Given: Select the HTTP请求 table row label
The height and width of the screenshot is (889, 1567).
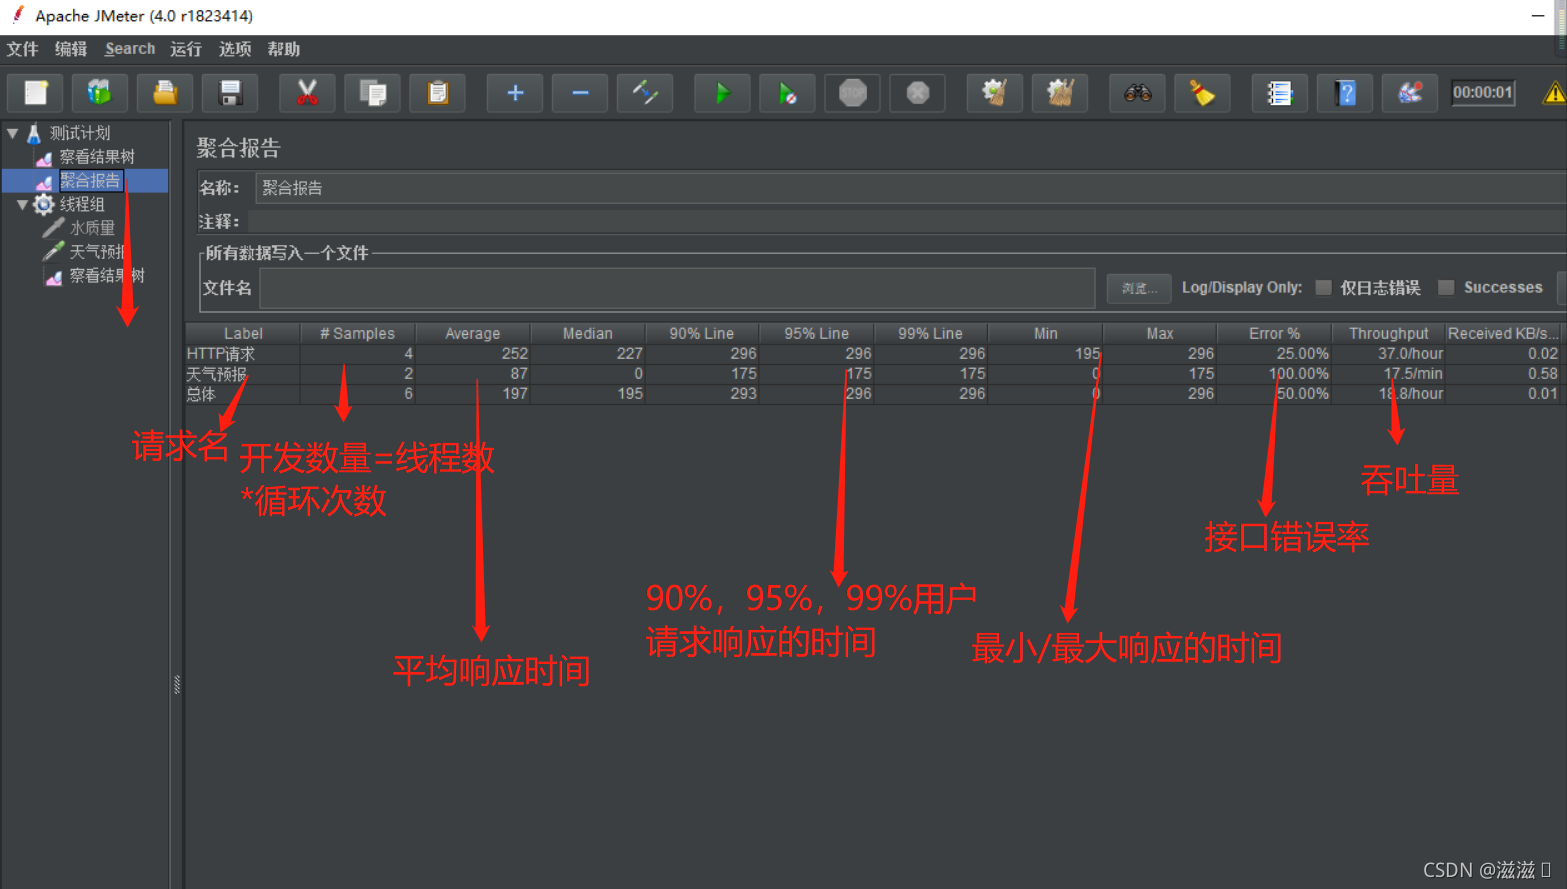Looking at the screenshot, I should 221,354.
